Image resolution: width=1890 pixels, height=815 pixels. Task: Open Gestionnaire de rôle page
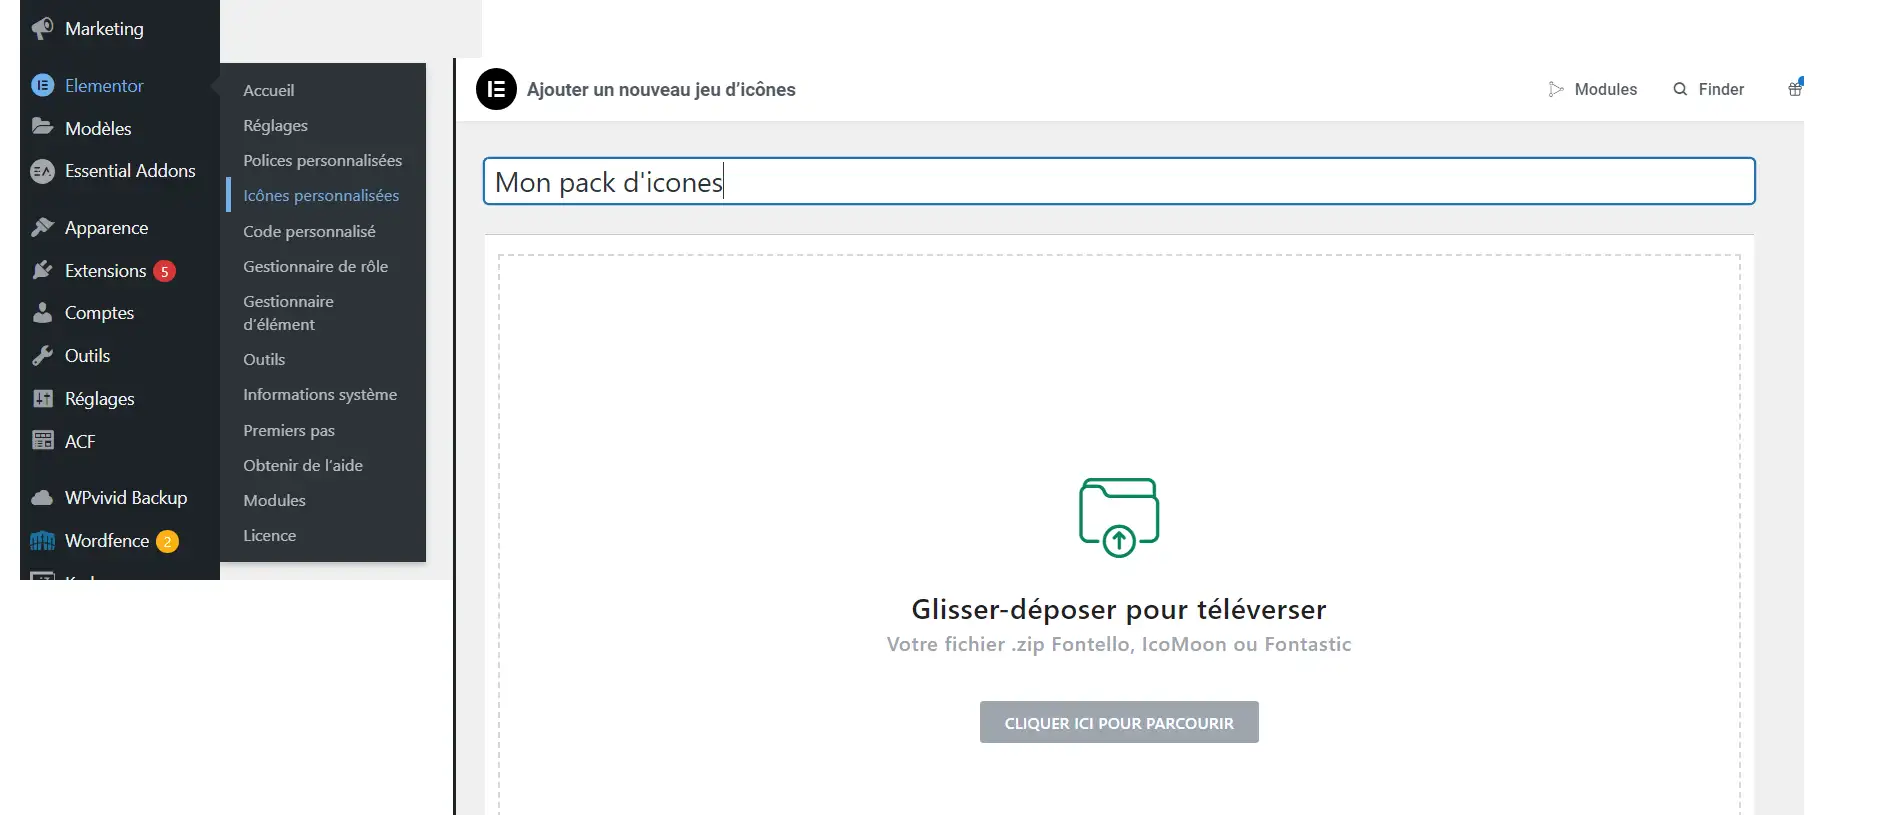[315, 266]
